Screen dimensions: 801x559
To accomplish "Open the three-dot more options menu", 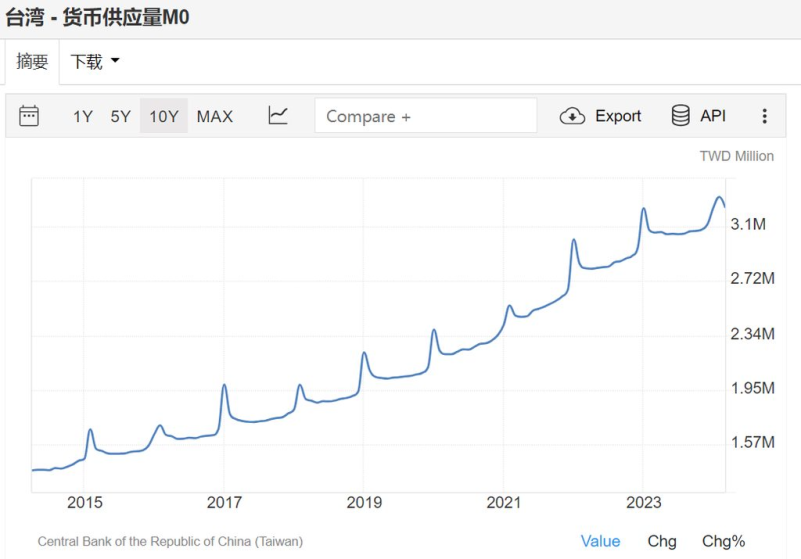I will (x=764, y=116).
